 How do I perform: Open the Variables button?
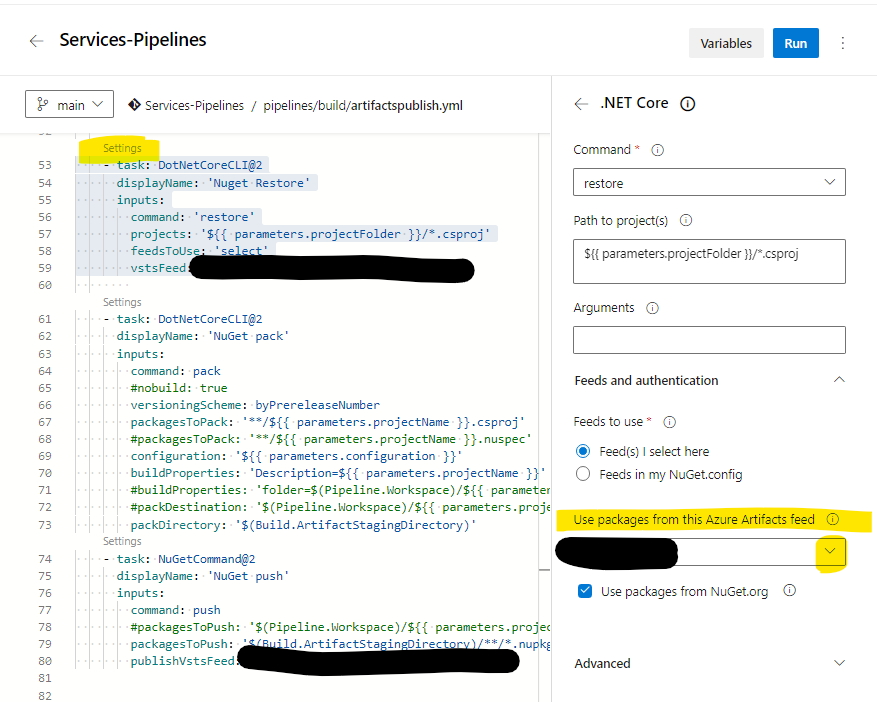[726, 43]
